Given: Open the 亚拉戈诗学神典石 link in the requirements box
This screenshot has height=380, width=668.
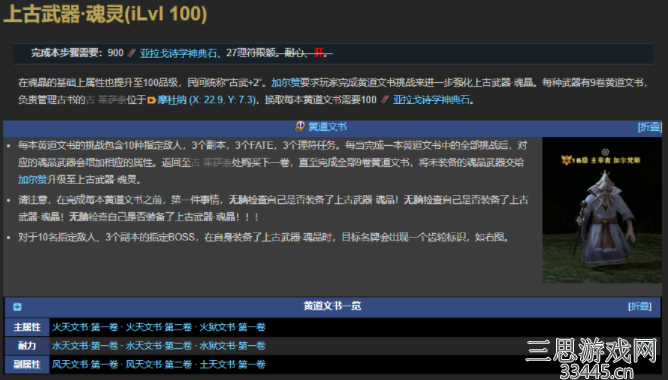Looking at the screenshot, I should click(x=178, y=53).
